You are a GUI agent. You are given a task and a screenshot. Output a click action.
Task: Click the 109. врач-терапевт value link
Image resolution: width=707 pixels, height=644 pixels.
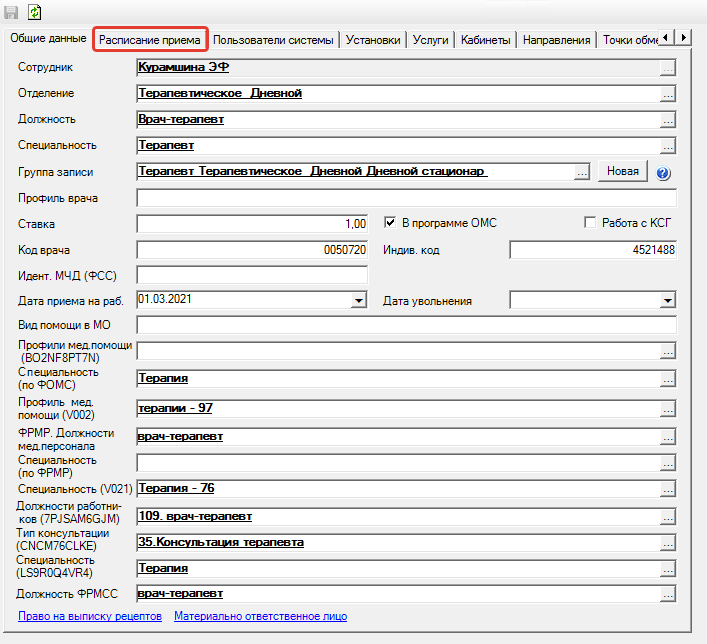(195, 516)
